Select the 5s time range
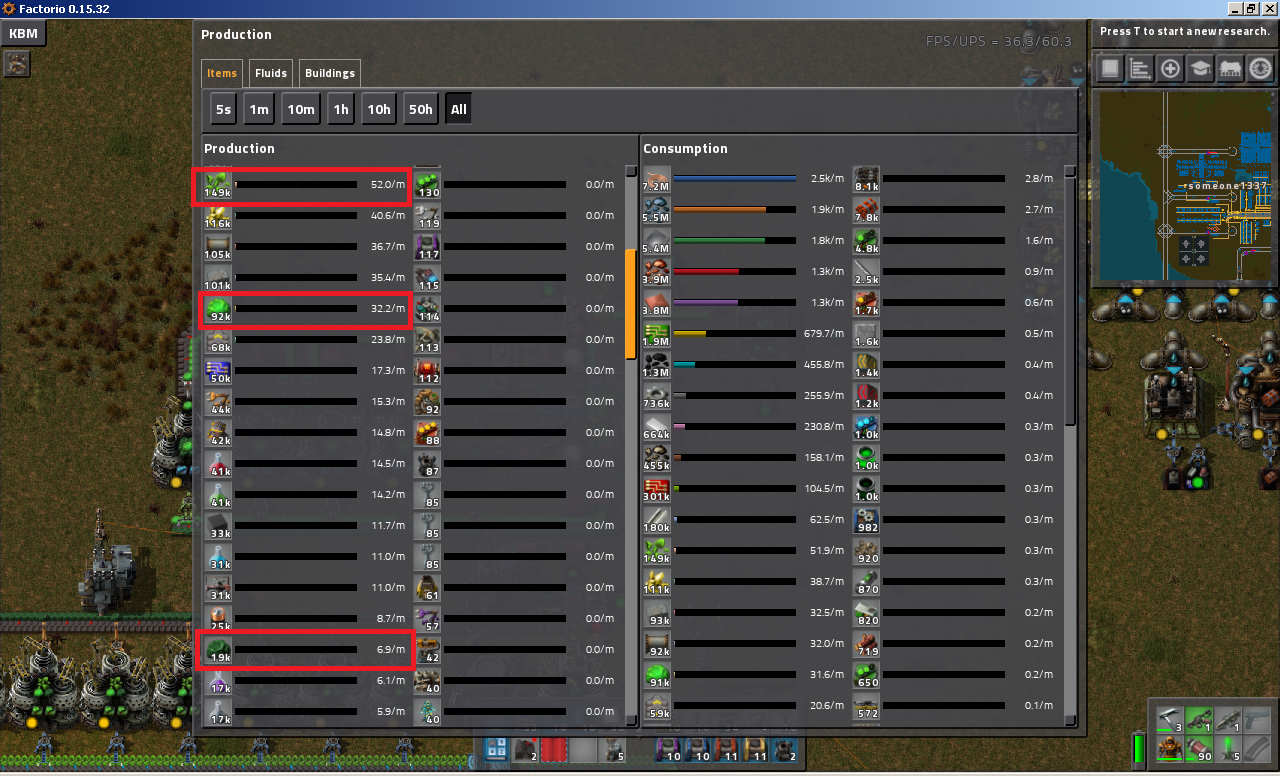Image resolution: width=1280 pixels, height=776 pixels. pos(222,110)
